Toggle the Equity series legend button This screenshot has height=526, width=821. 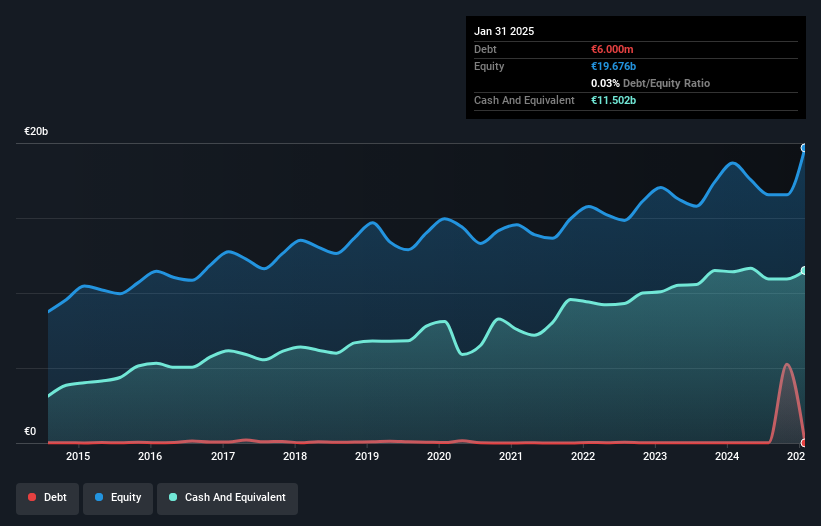tap(118, 498)
